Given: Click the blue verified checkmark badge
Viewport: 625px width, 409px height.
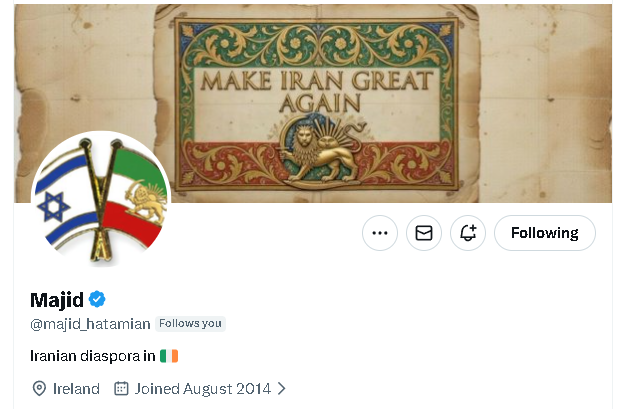Looking at the screenshot, I should [97, 299].
